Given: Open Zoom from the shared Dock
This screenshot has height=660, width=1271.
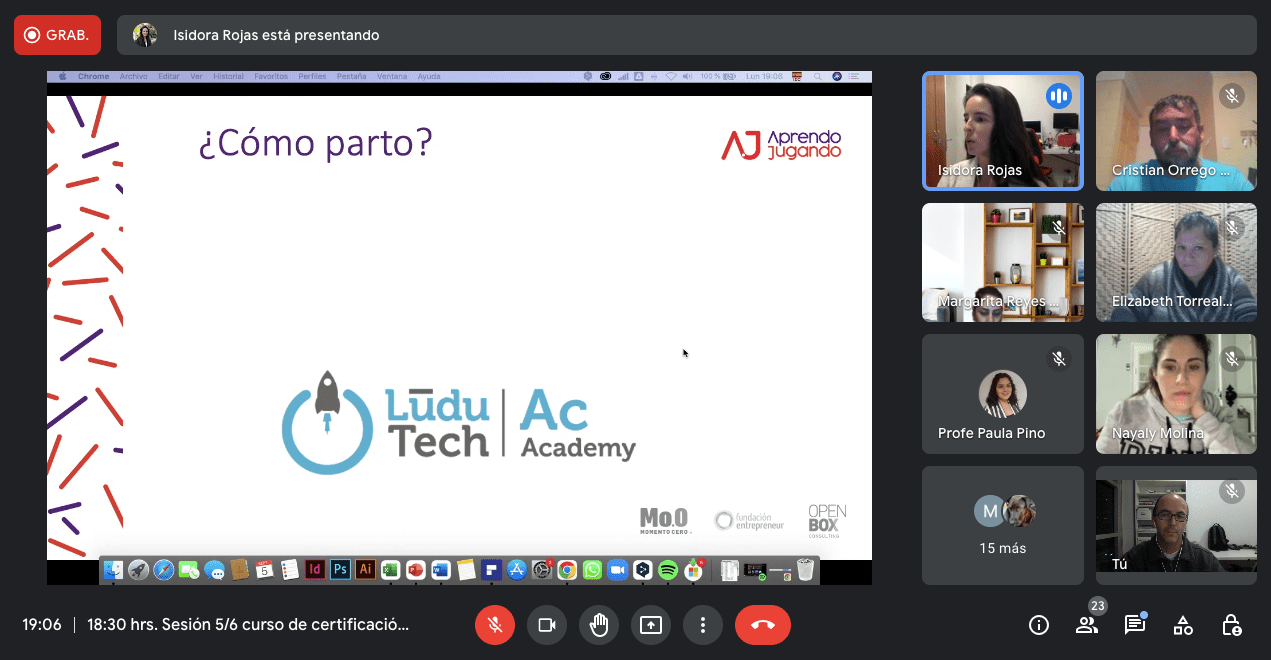Looking at the screenshot, I should [x=617, y=570].
